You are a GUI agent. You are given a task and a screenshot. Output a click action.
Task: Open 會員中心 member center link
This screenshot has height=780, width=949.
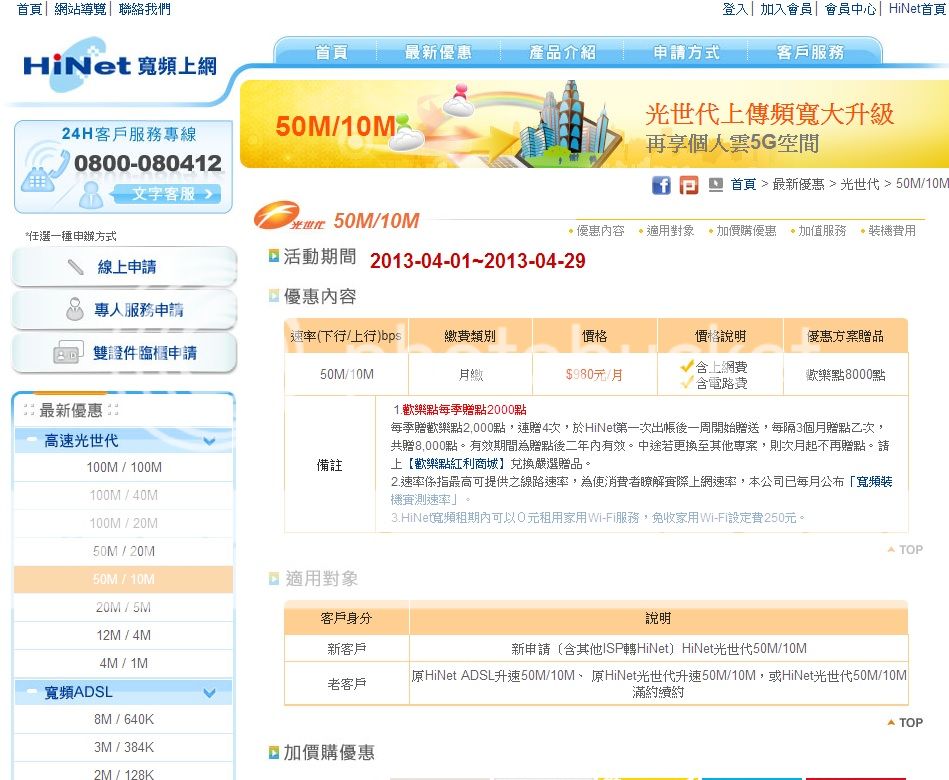850,9
